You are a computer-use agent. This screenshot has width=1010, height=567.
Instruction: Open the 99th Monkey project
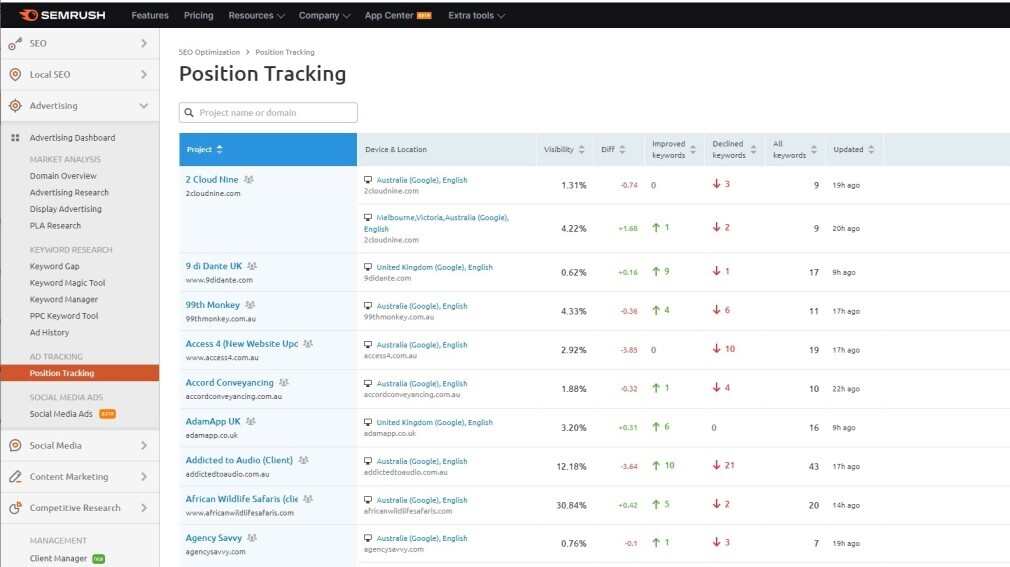[213, 305]
